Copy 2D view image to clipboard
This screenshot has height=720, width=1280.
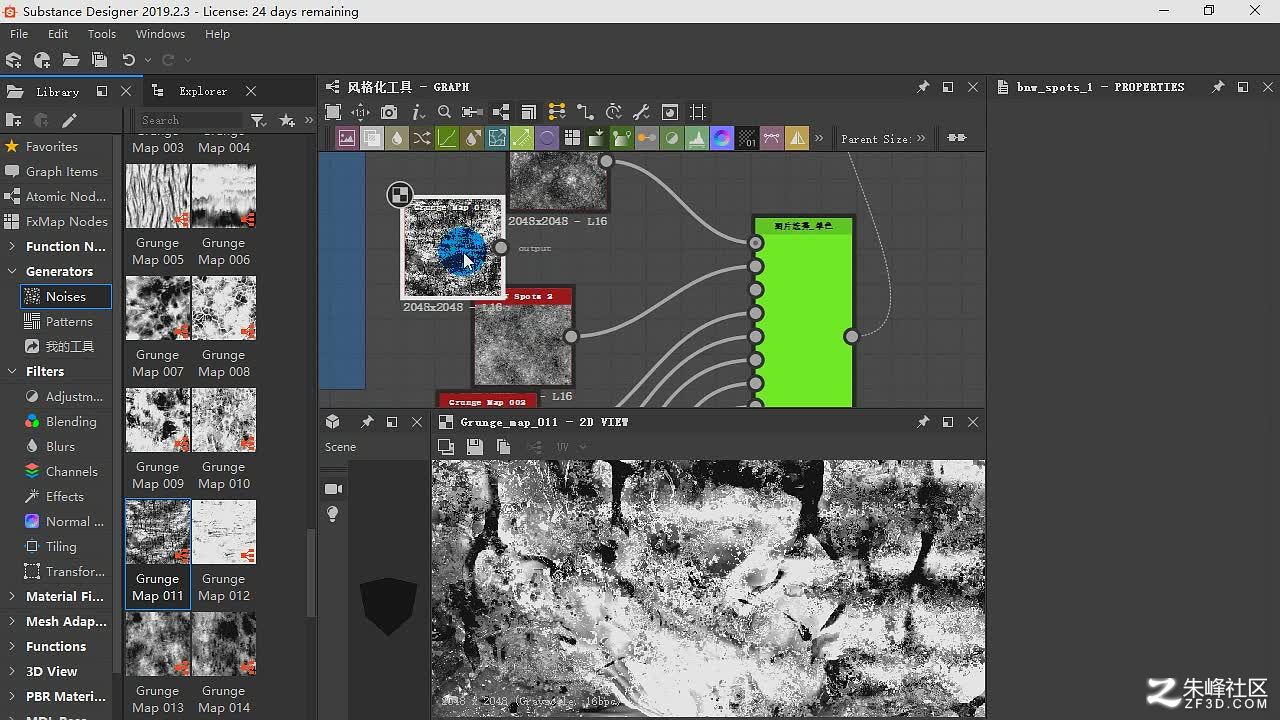(x=503, y=447)
